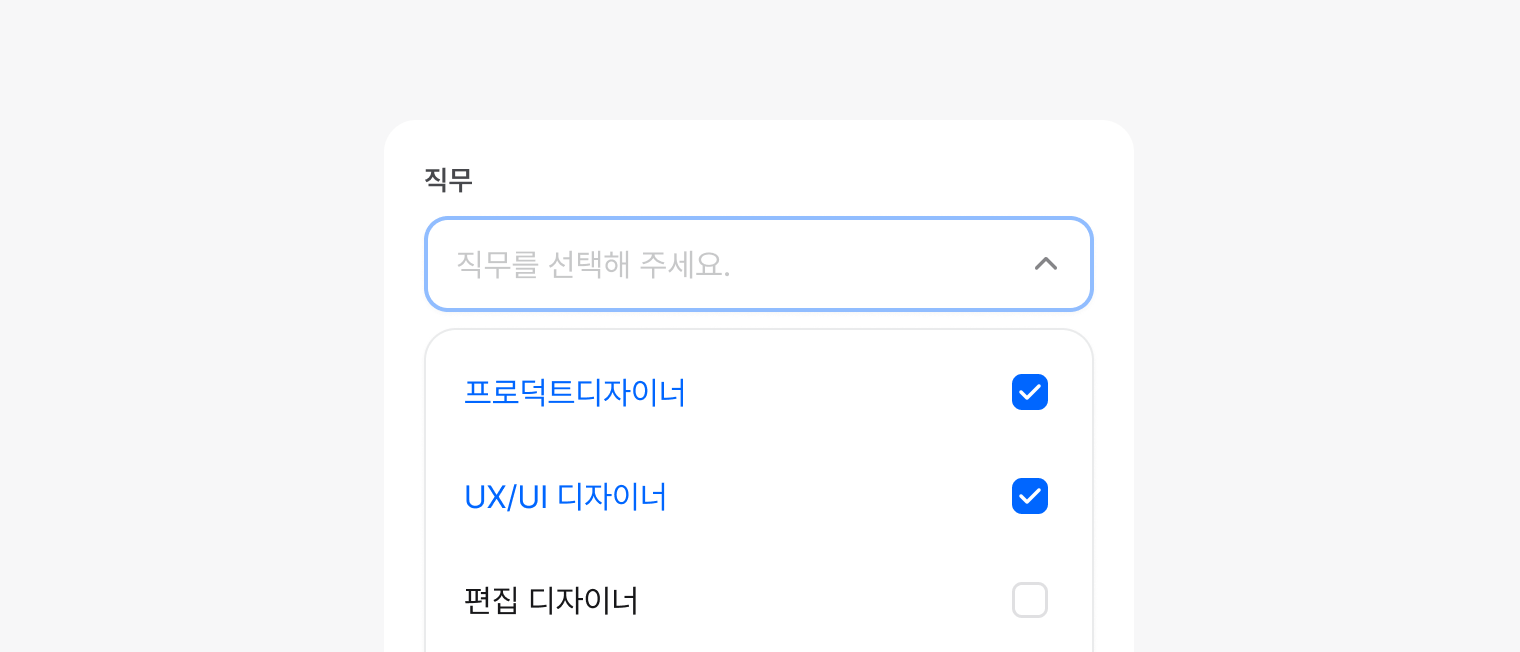This screenshot has height=652, width=1520.
Task: Click the 직무 field label
Action: click(x=448, y=180)
